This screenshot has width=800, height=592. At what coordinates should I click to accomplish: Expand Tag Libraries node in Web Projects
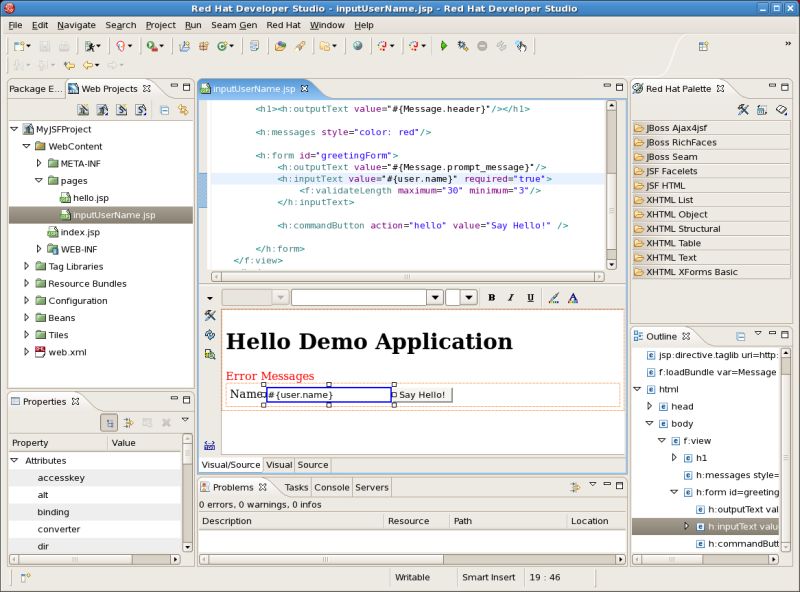click(x=24, y=266)
